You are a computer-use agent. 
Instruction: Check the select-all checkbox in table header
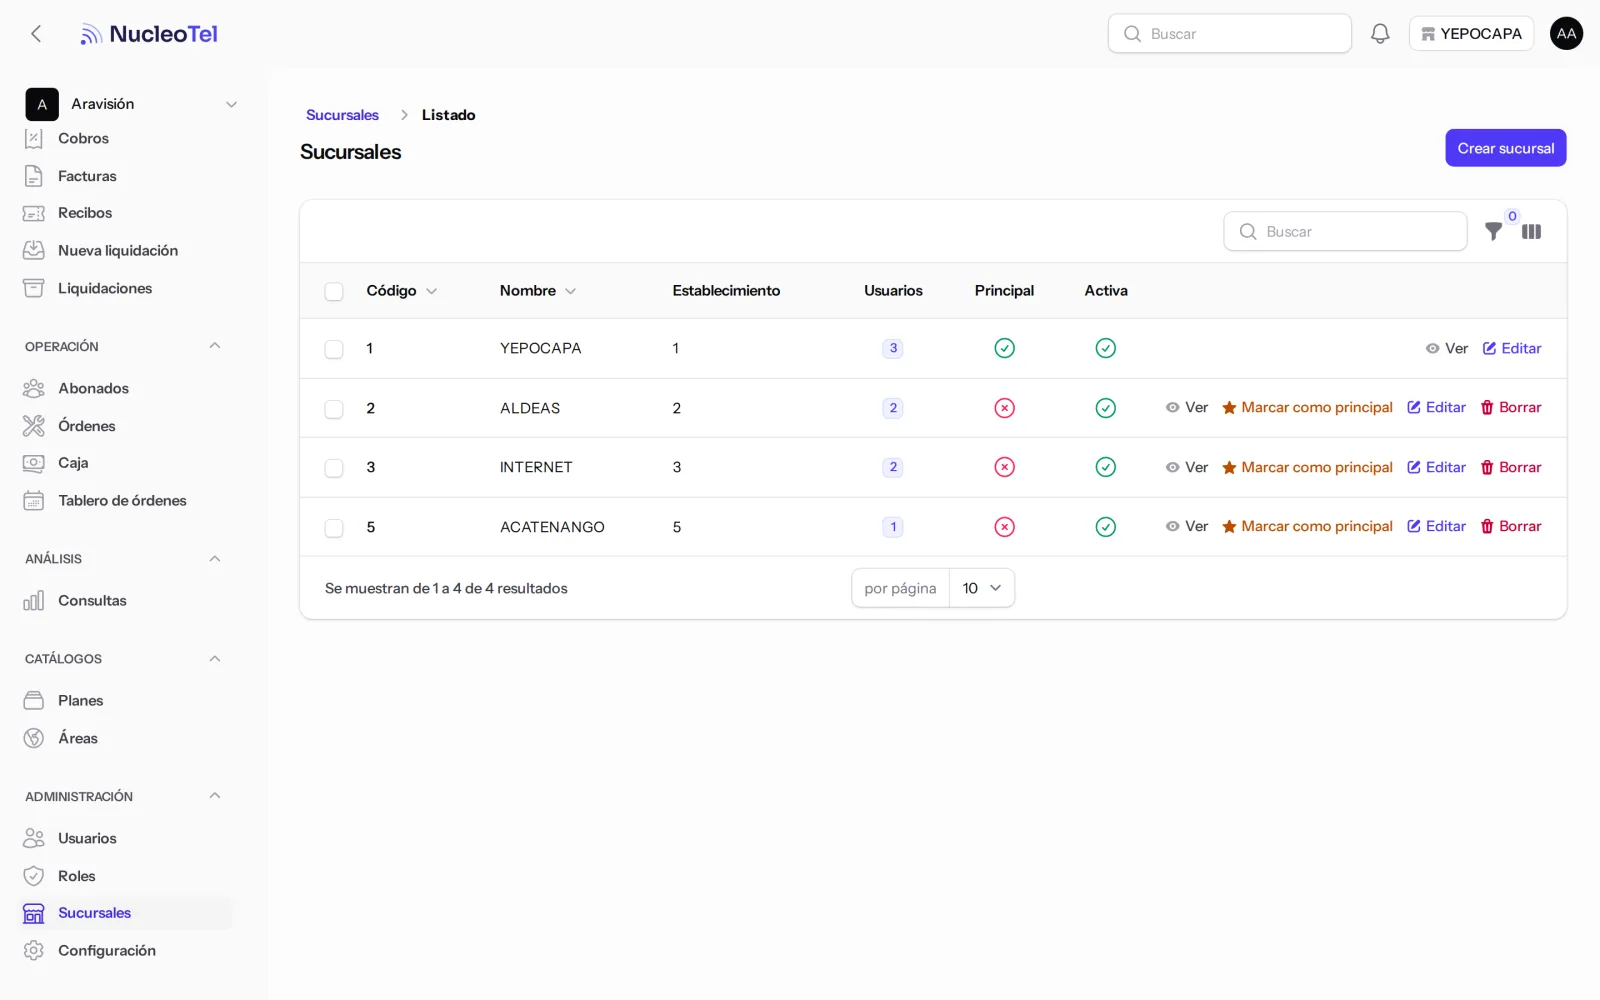tap(334, 291)
